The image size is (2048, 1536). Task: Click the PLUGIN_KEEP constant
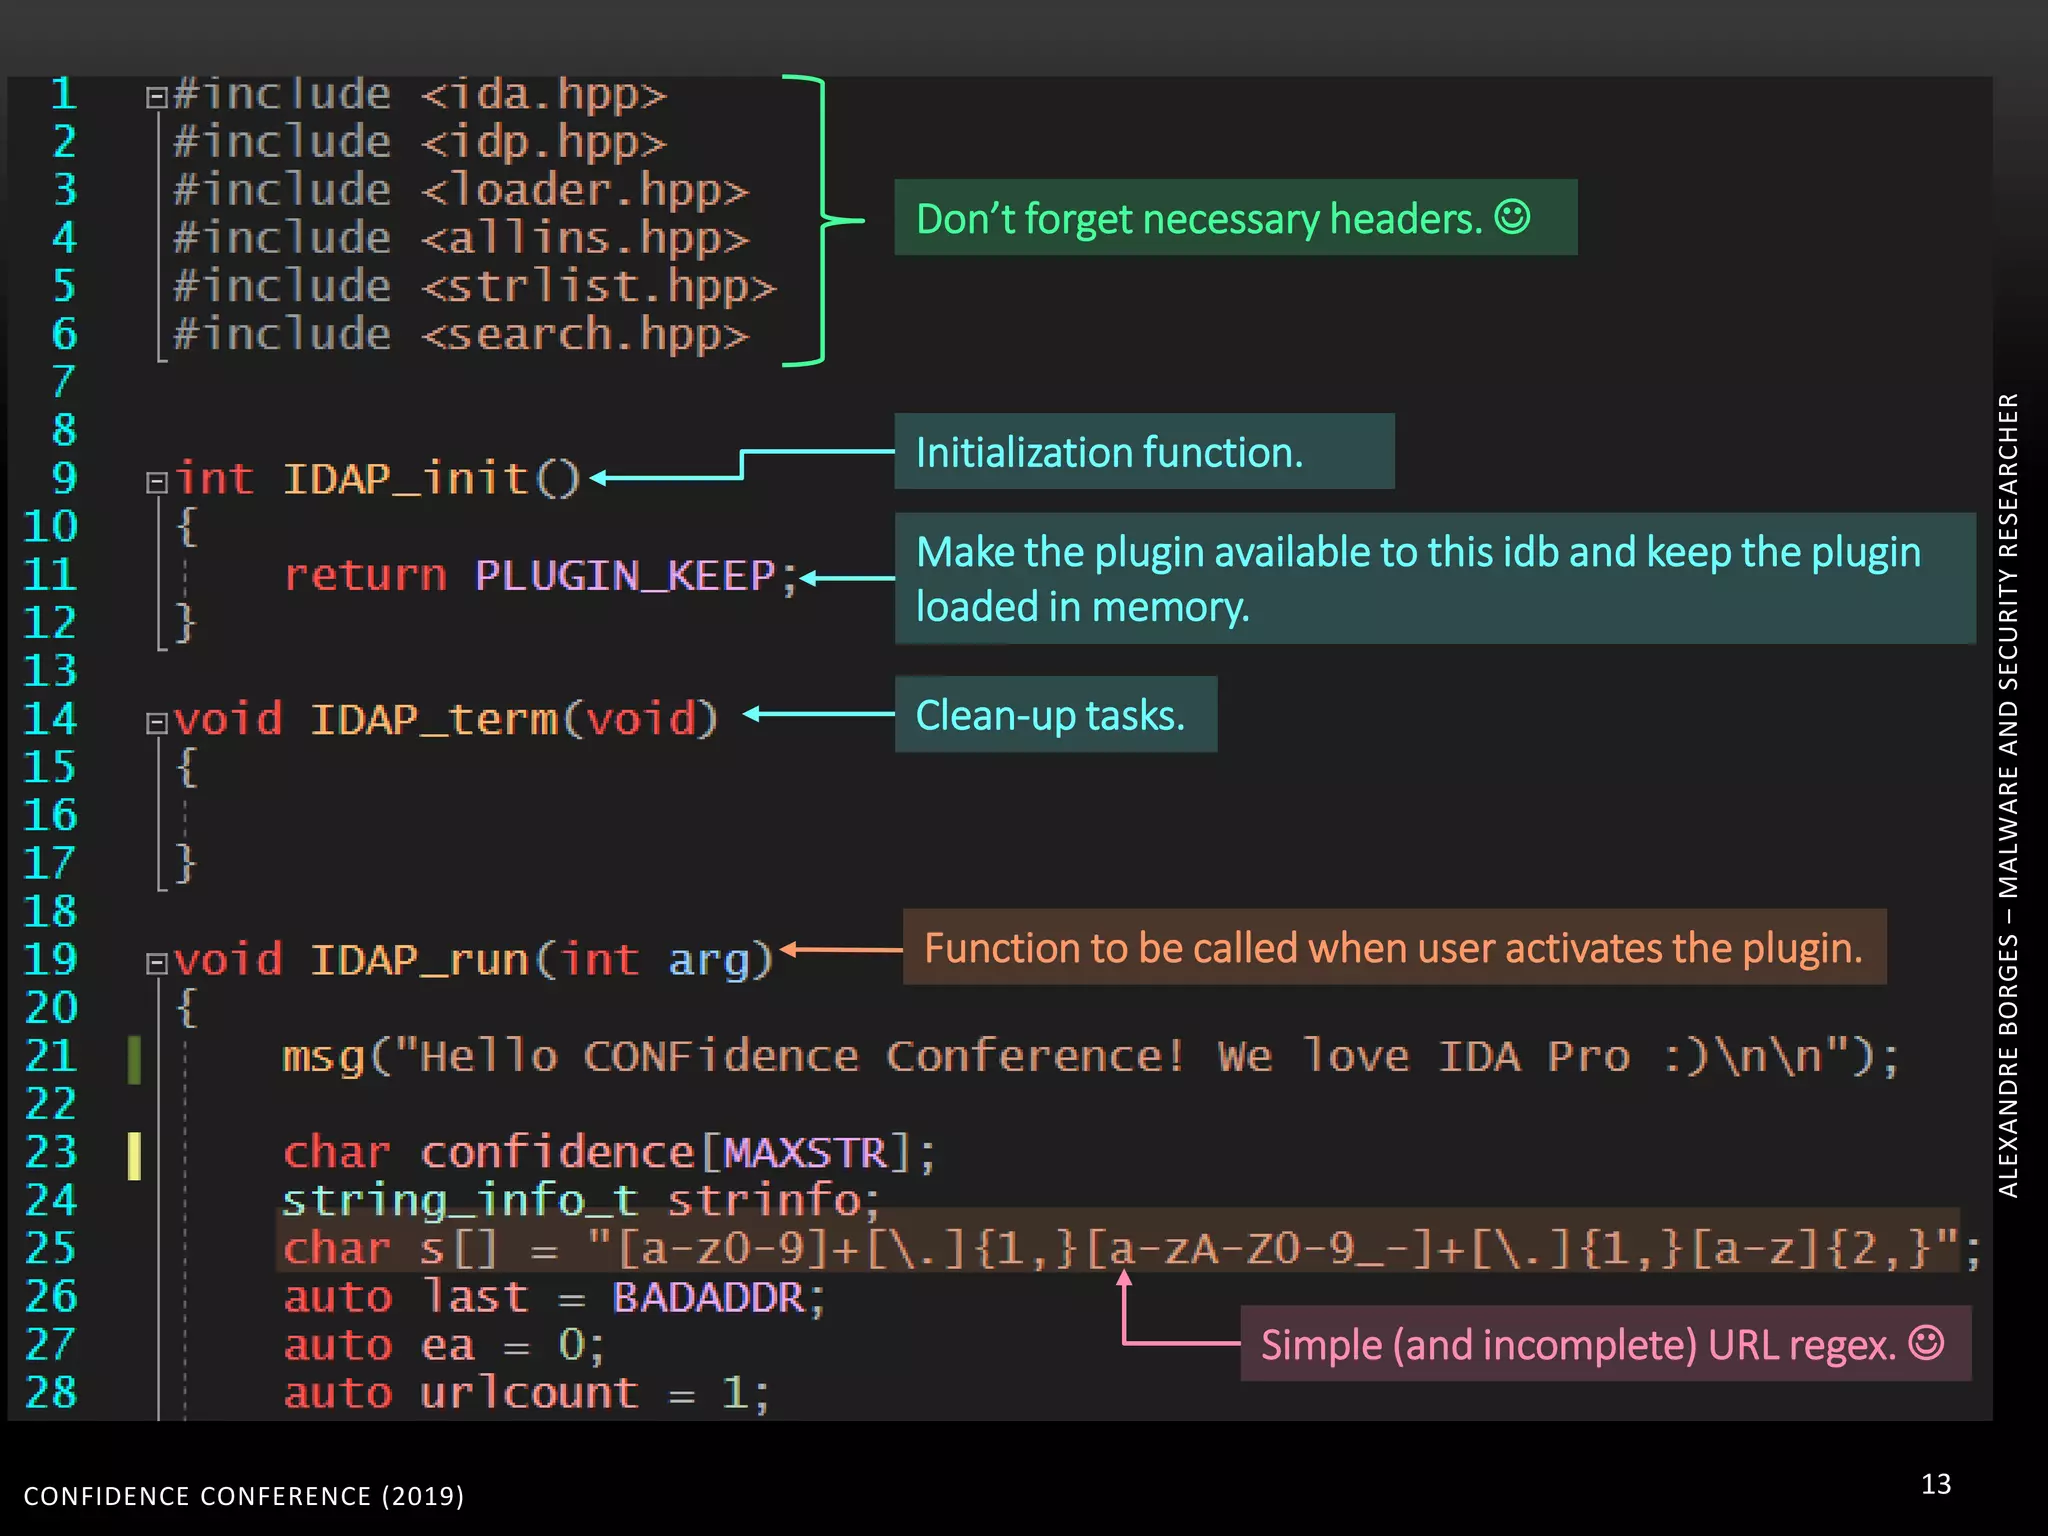625,575
